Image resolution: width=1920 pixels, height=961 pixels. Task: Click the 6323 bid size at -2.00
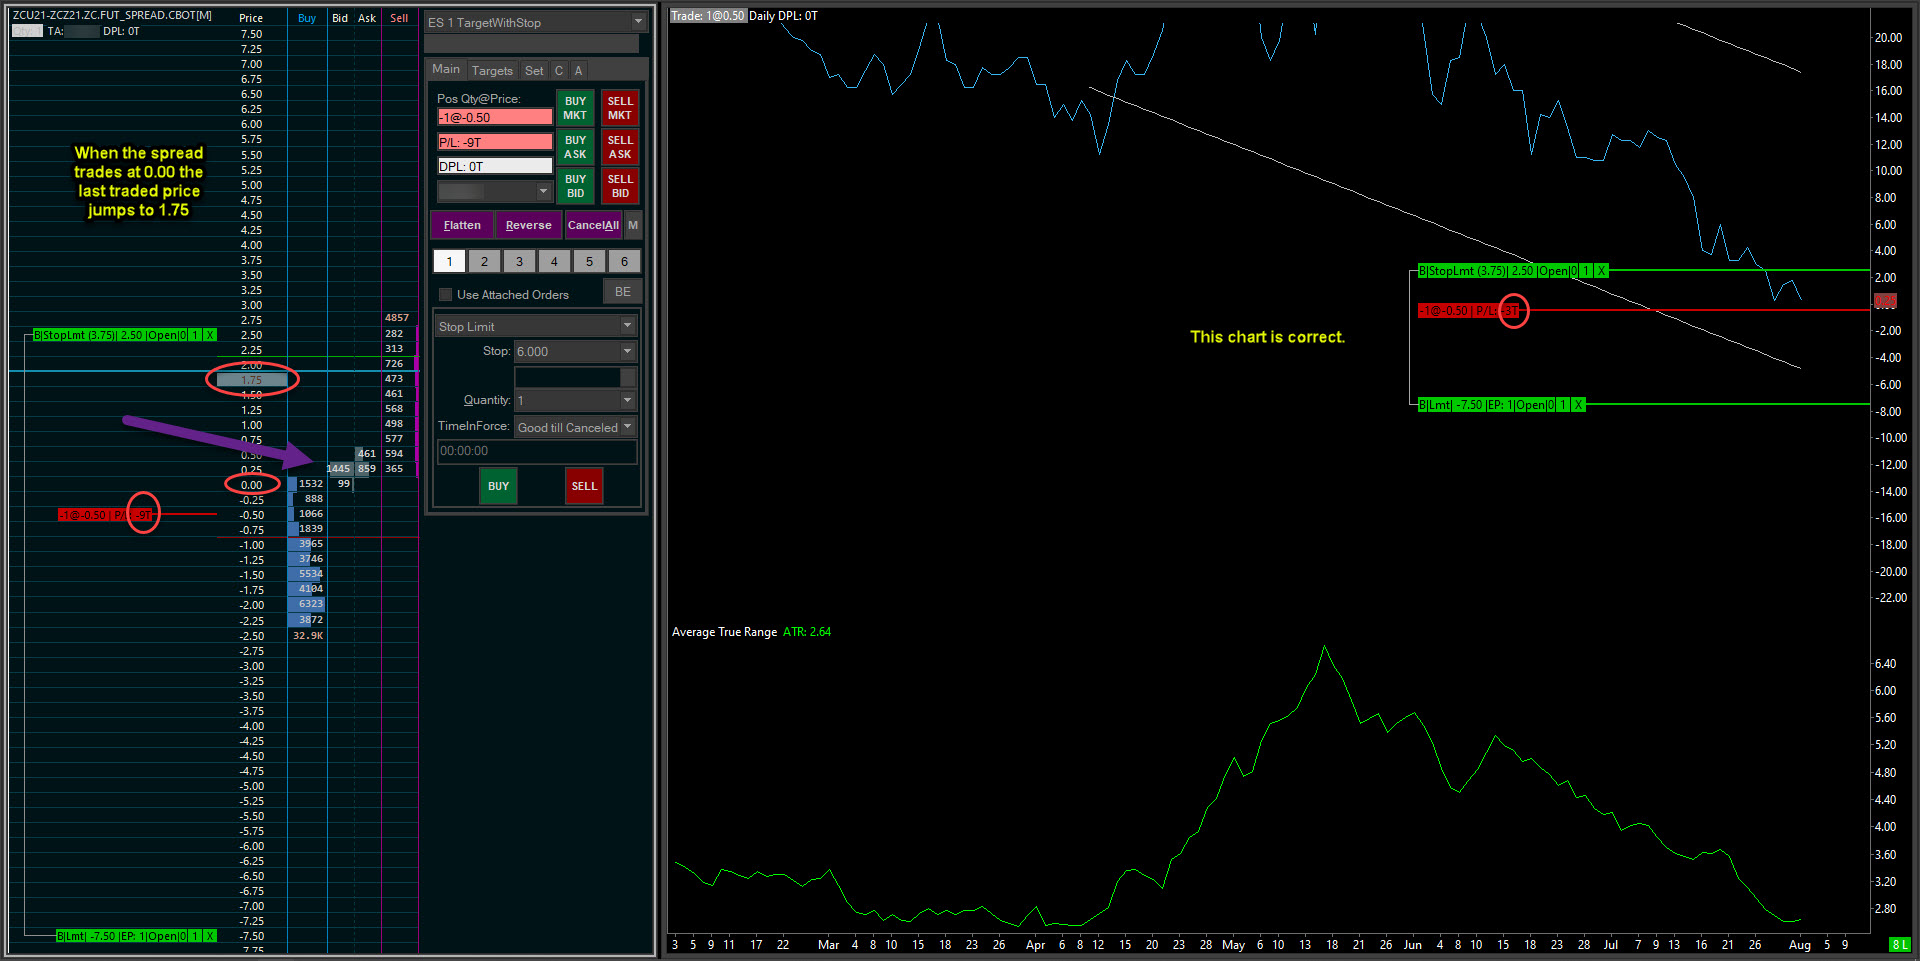pos(311,604)
